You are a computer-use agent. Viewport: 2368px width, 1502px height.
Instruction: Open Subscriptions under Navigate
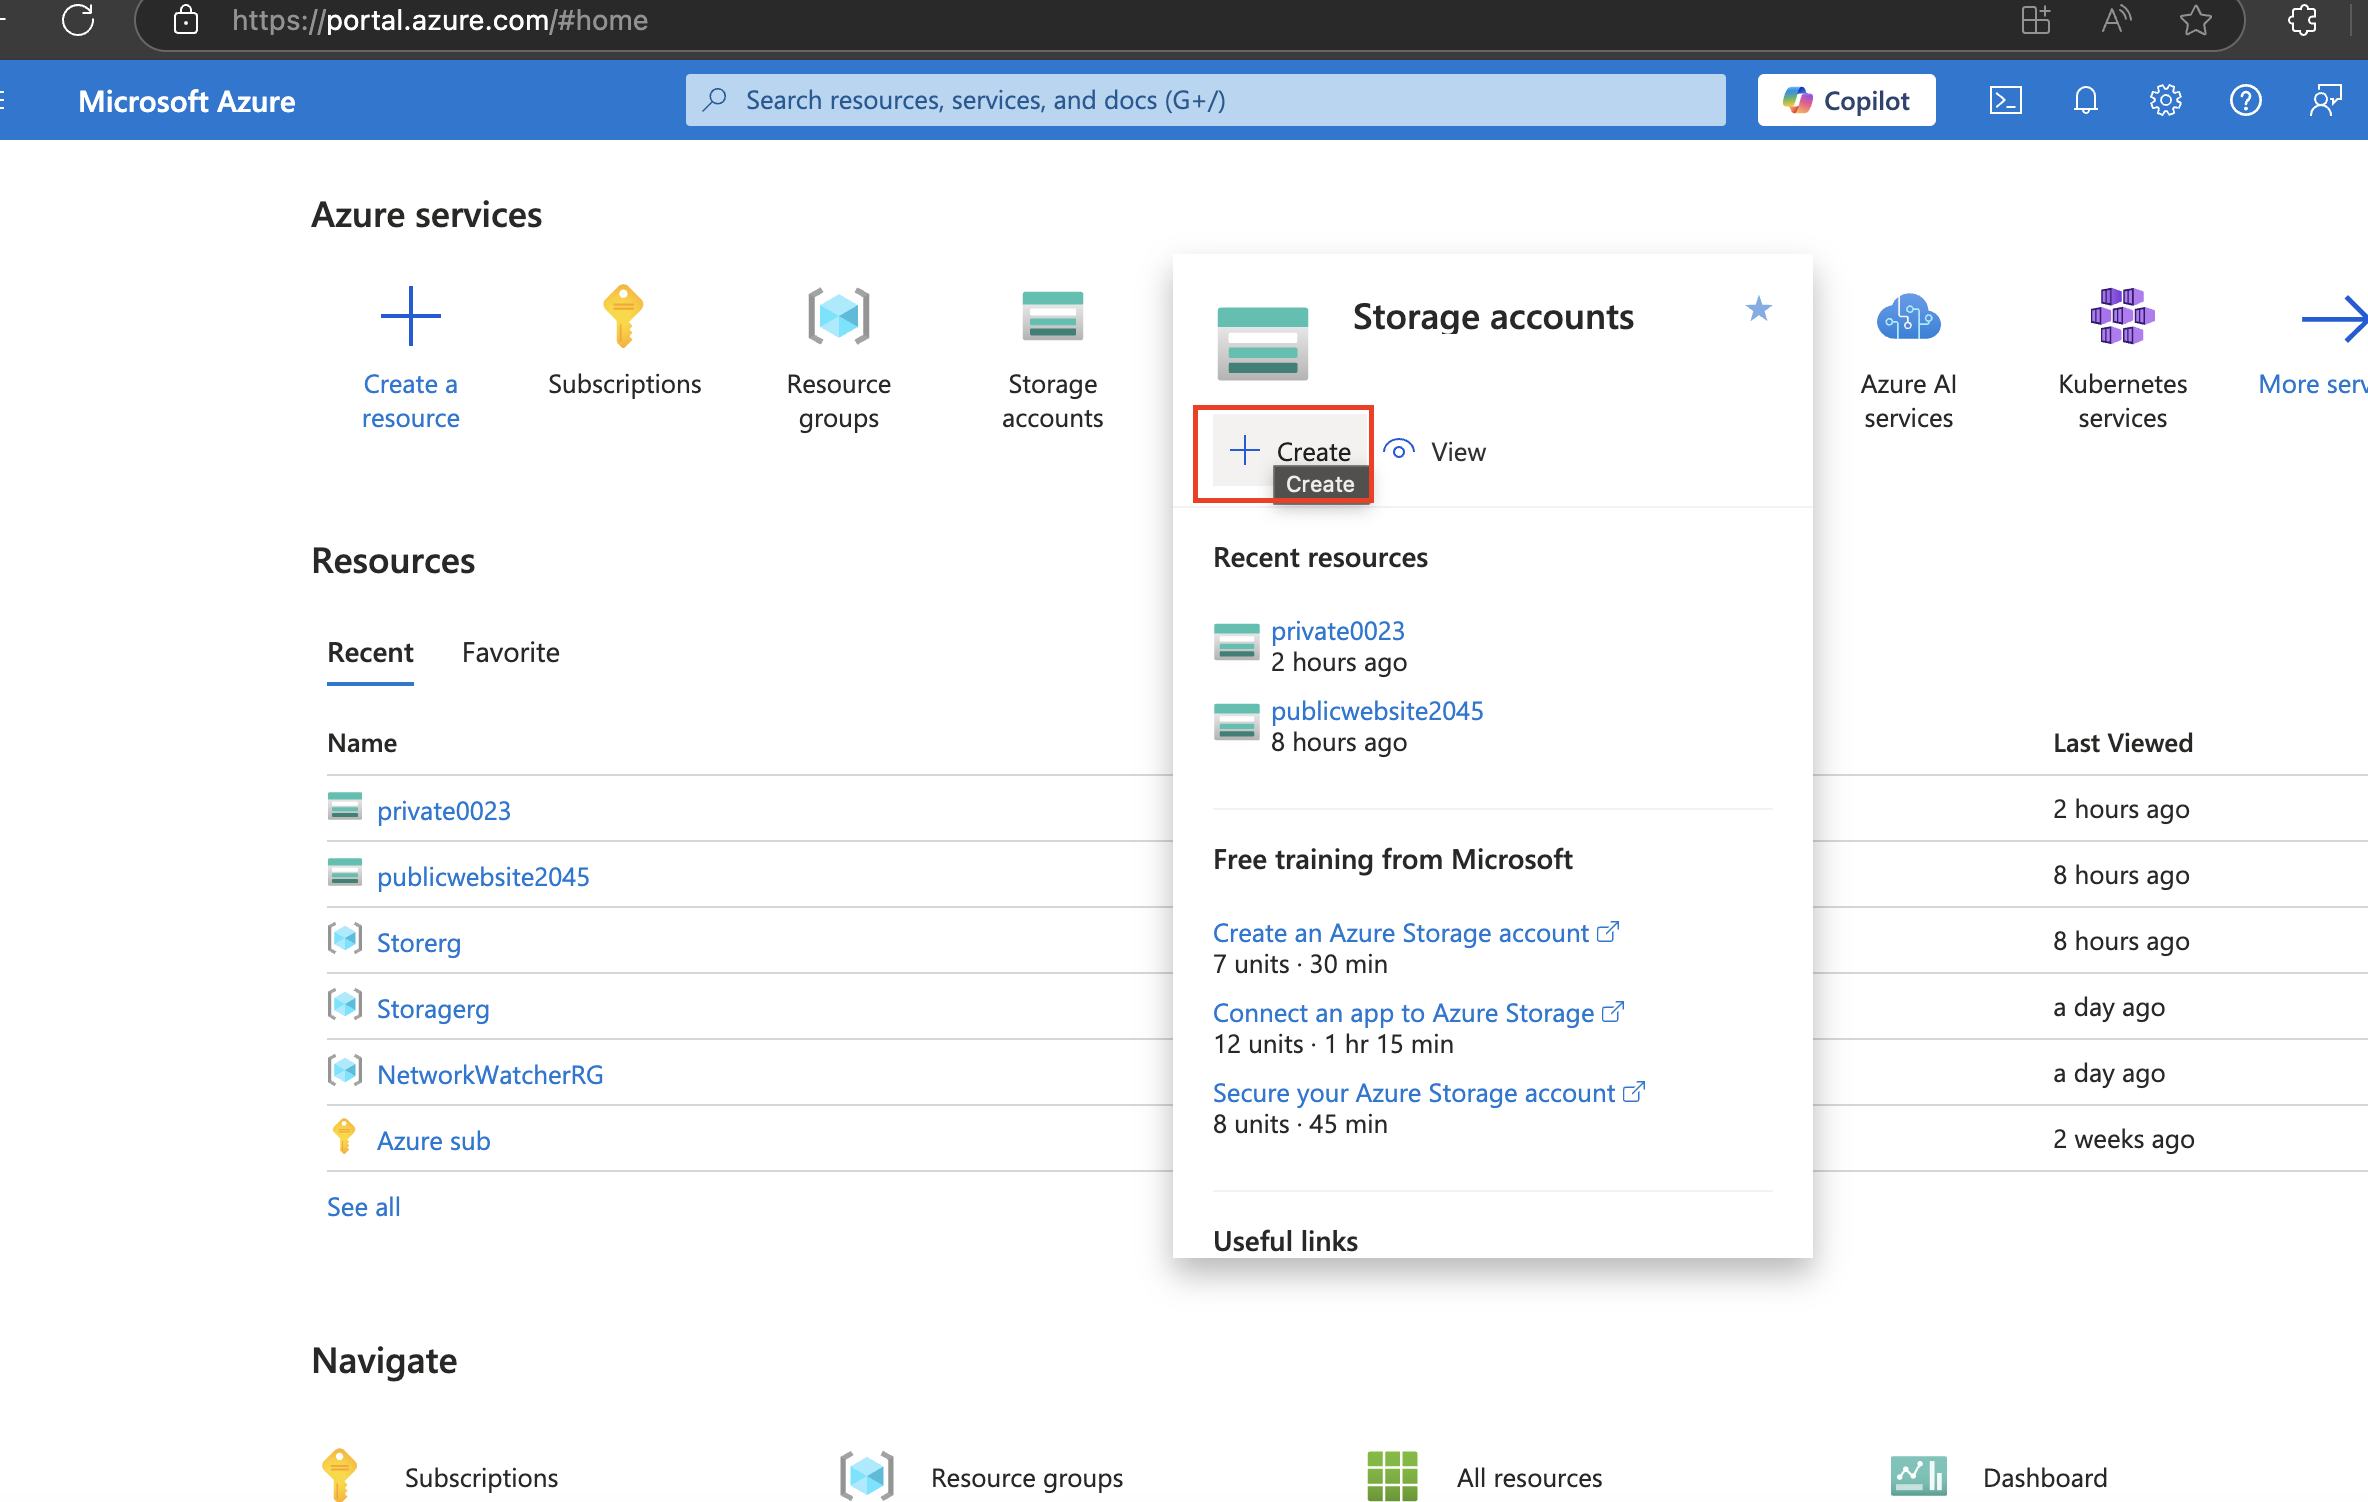tap(481, 1477)
